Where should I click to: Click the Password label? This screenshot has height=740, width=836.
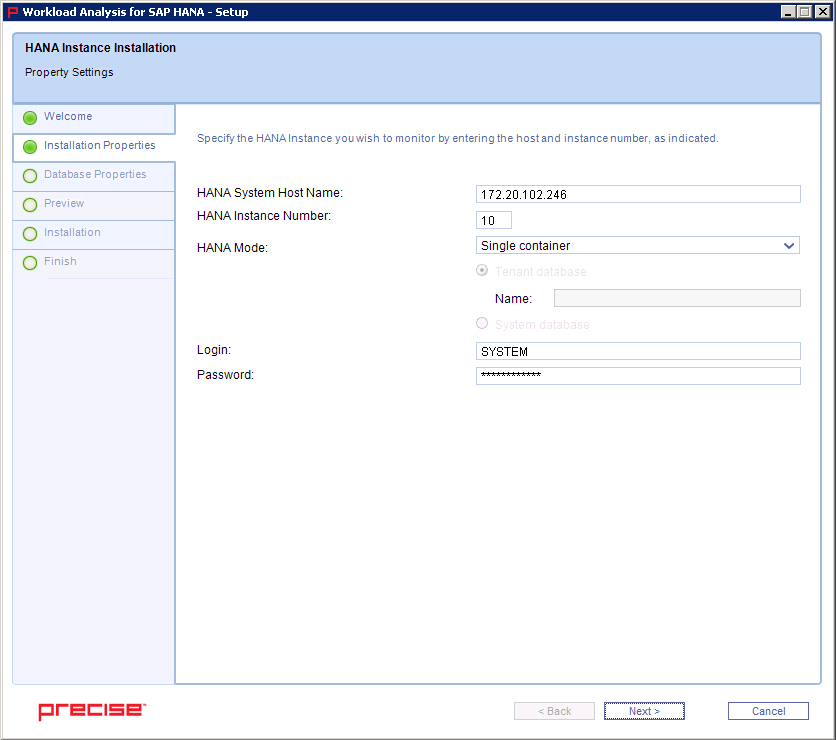[226, 375]
